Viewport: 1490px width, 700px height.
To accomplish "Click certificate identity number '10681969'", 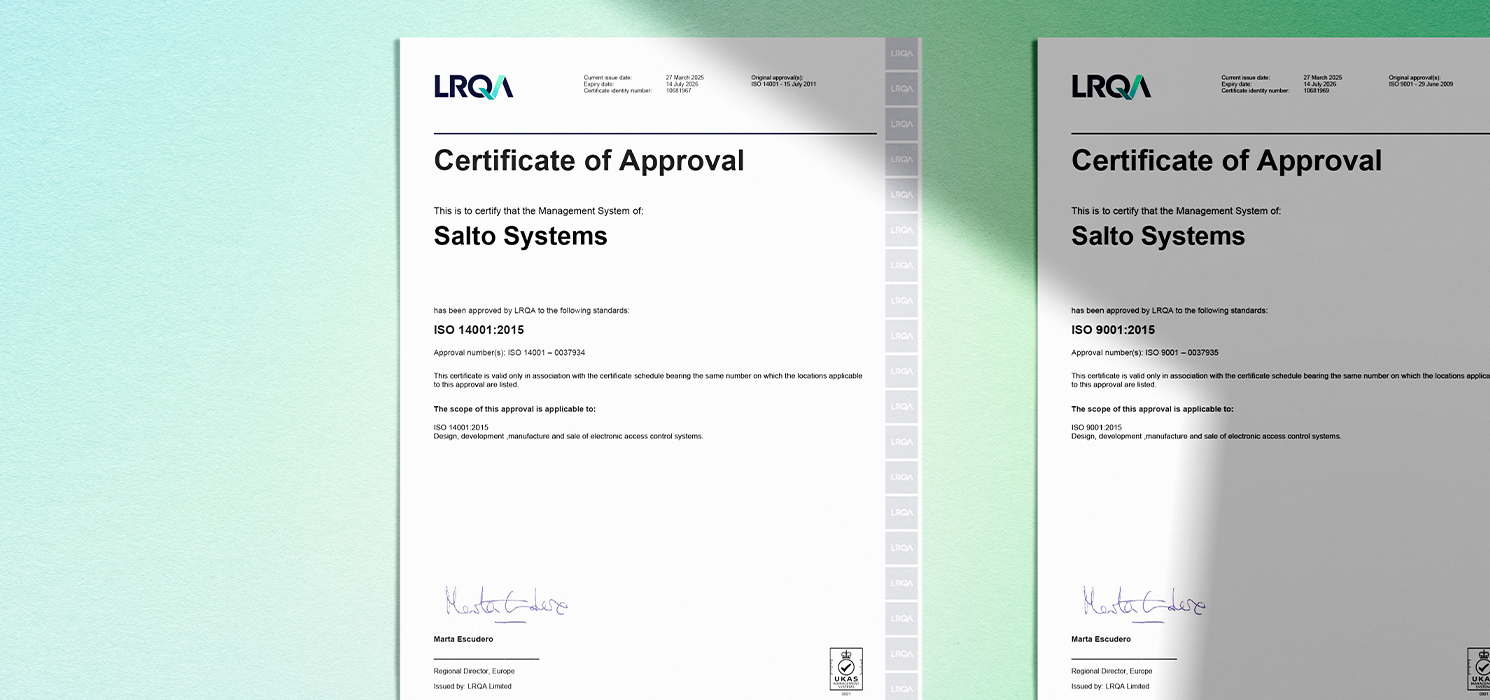I will [x=1316, y=91].
